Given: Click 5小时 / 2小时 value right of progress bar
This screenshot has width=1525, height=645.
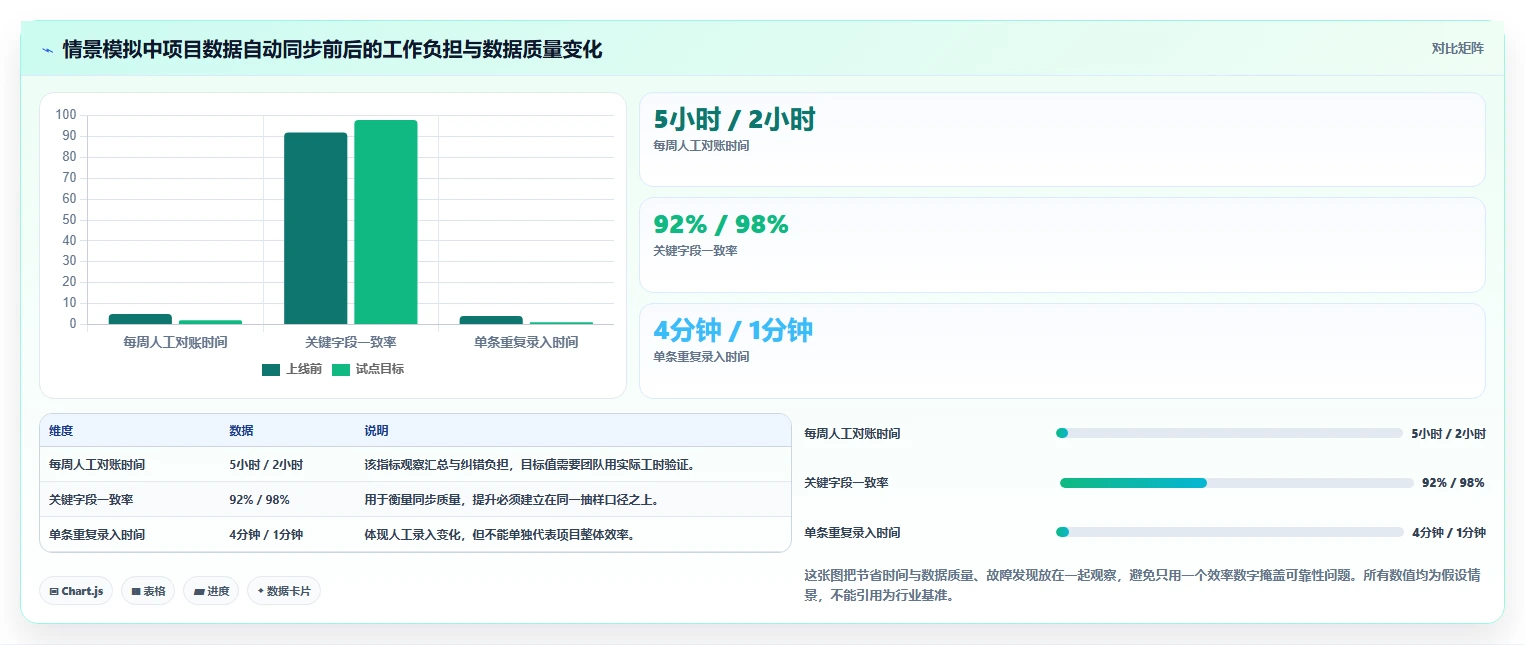Looking at the screenshot, I should (1448, 434).
